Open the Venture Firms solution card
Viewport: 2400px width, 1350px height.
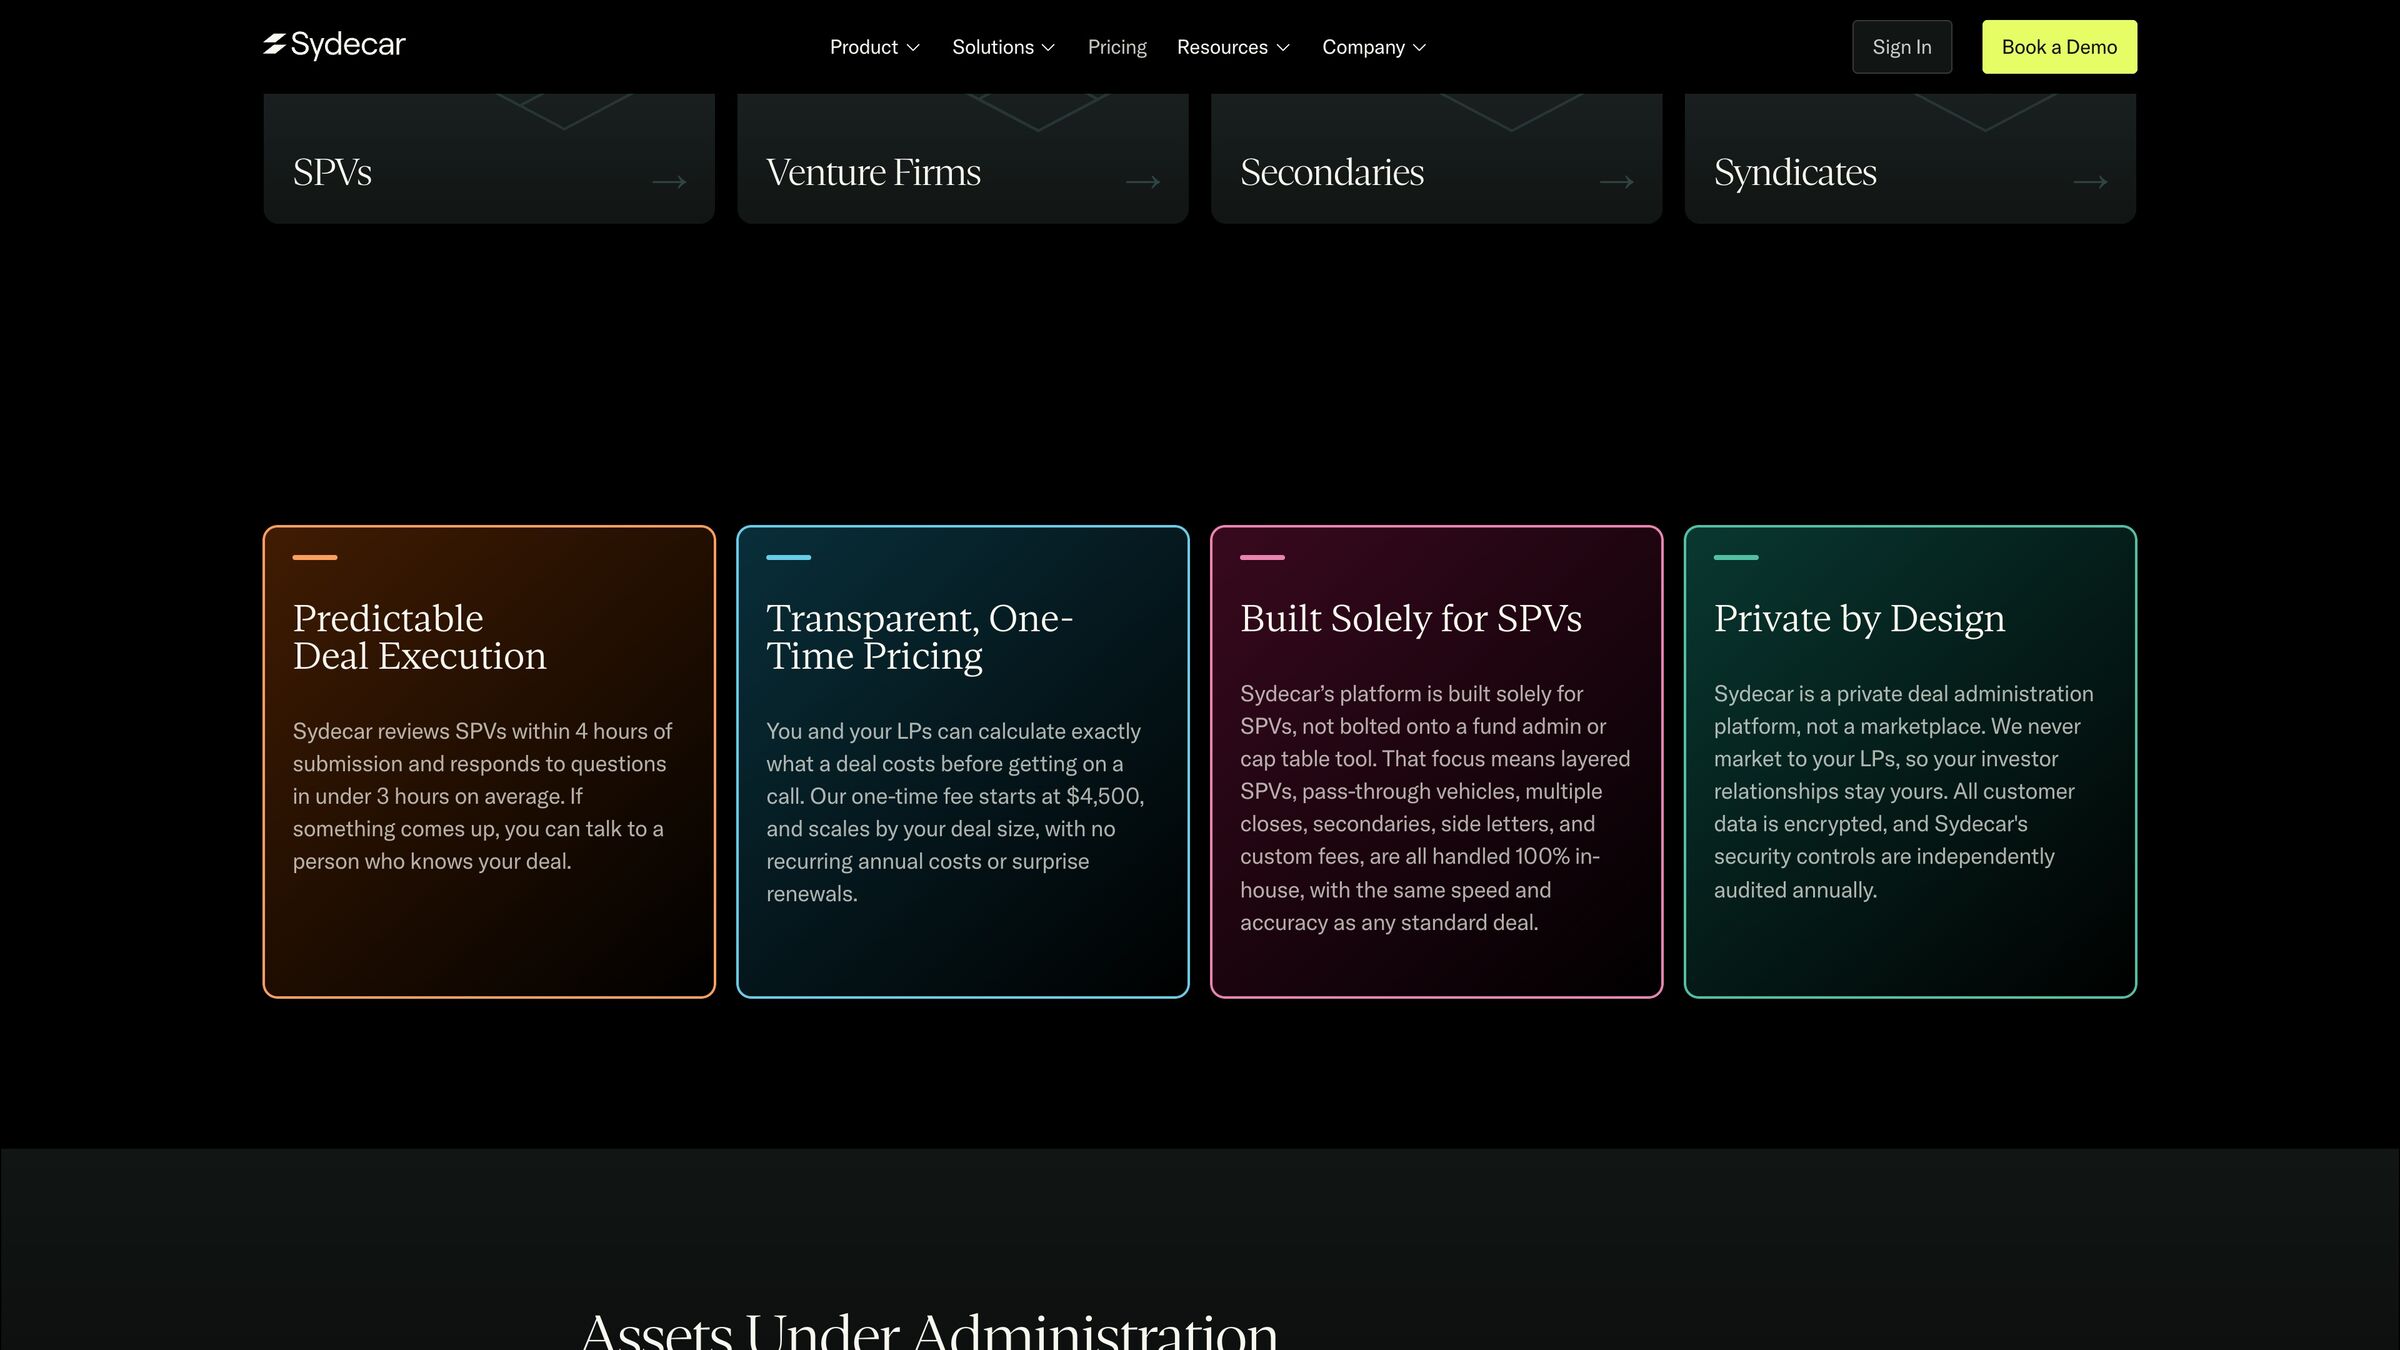962,158
